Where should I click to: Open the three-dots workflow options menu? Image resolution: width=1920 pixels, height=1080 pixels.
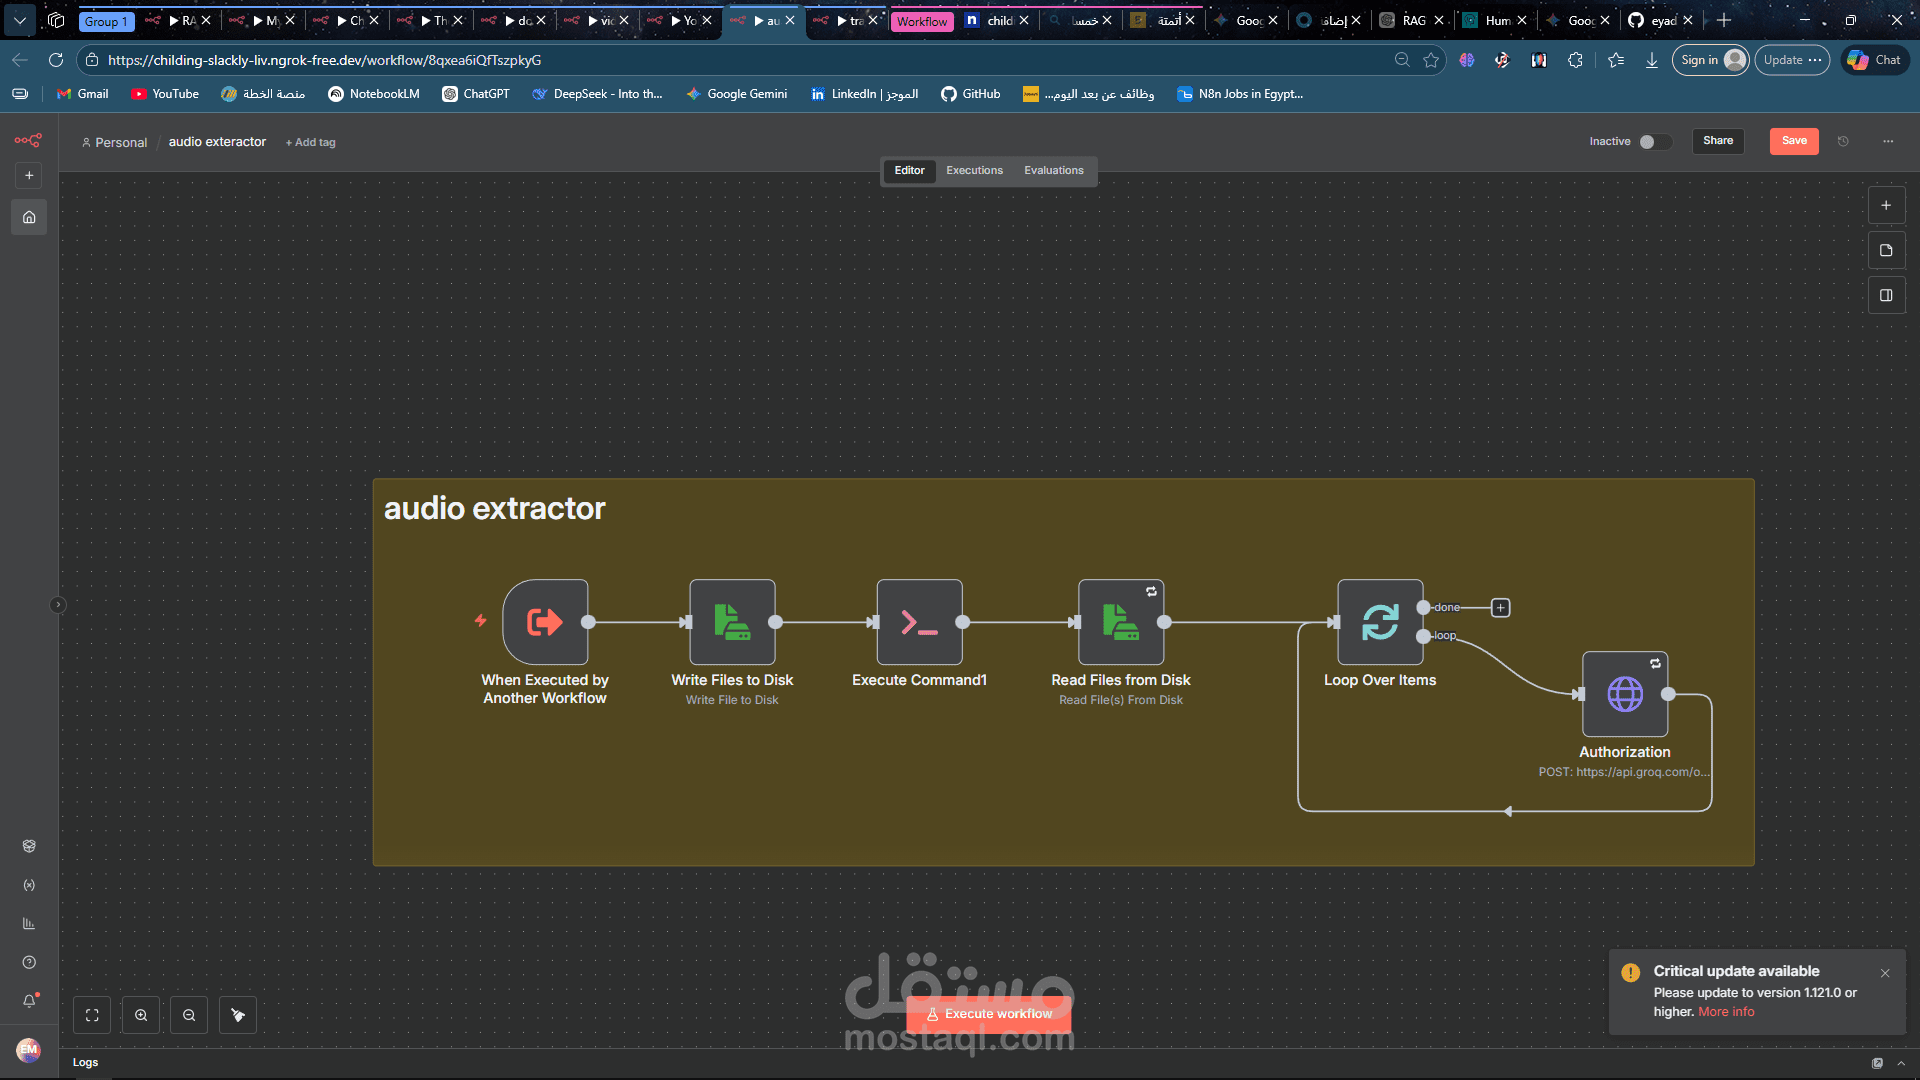click(1888, 141)
